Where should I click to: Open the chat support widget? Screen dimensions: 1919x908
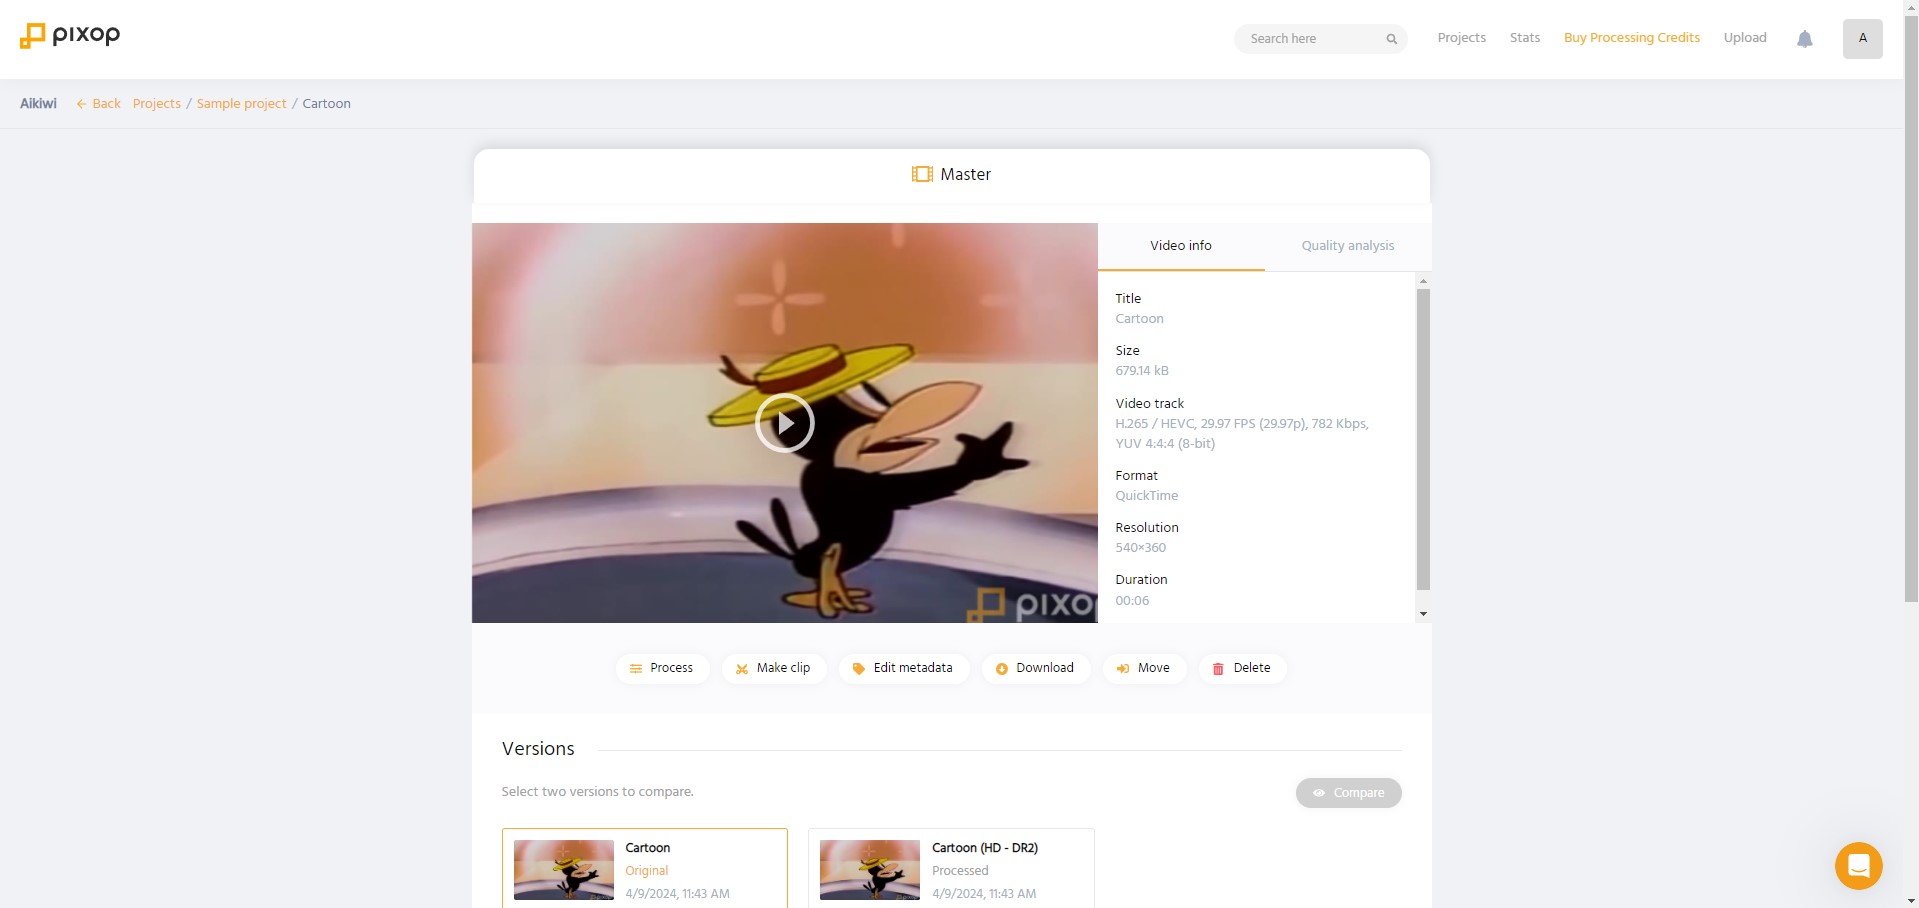[1858, 865]
